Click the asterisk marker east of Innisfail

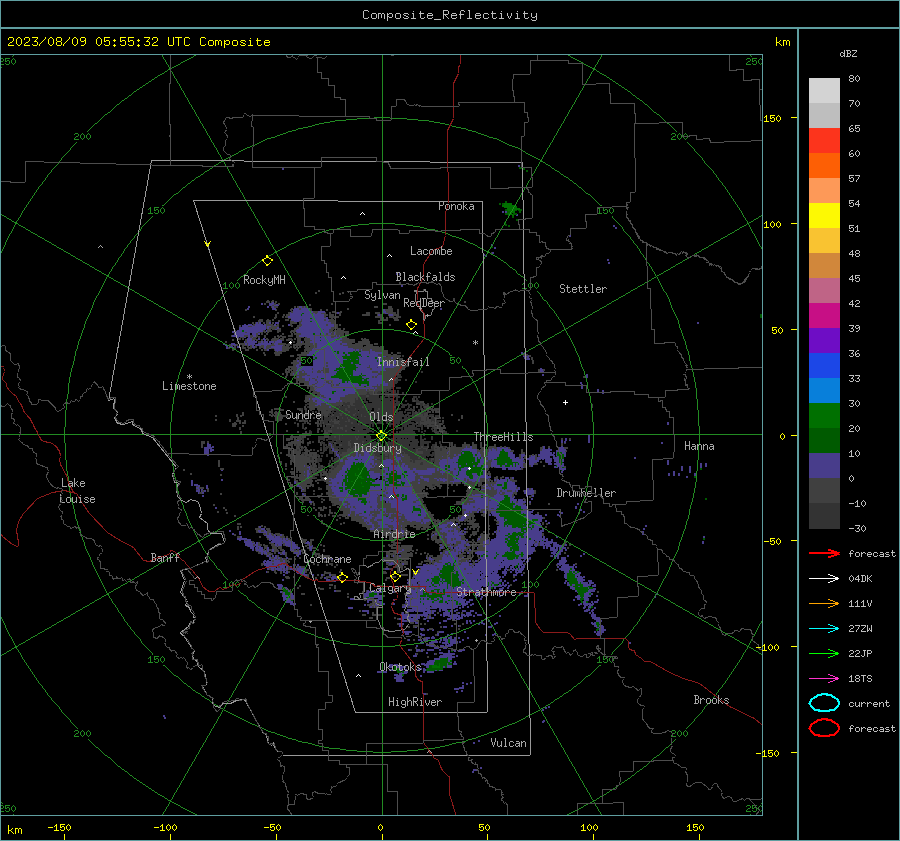click(475, 343)
